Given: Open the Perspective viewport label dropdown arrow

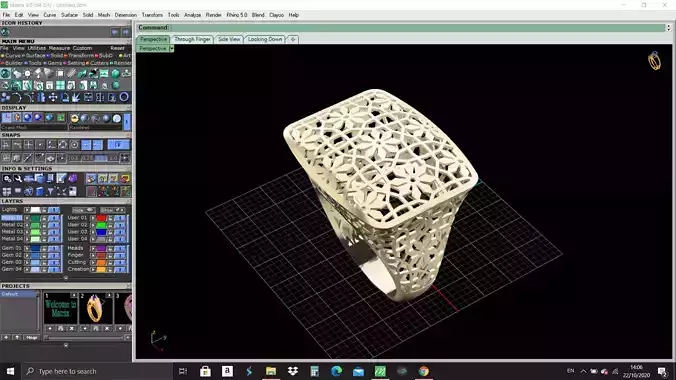Looking at the screenshot, I should coord(172,48).
